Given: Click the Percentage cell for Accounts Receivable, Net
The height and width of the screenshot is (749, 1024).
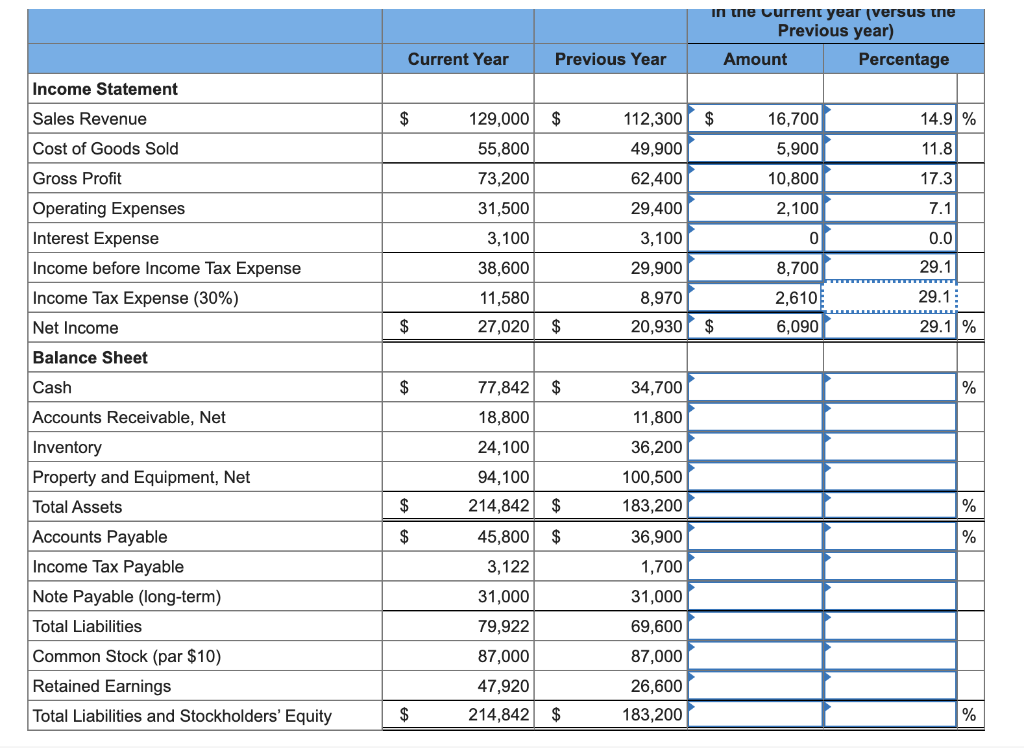Looking at the screenshot, I should click(x=888, y=417).
